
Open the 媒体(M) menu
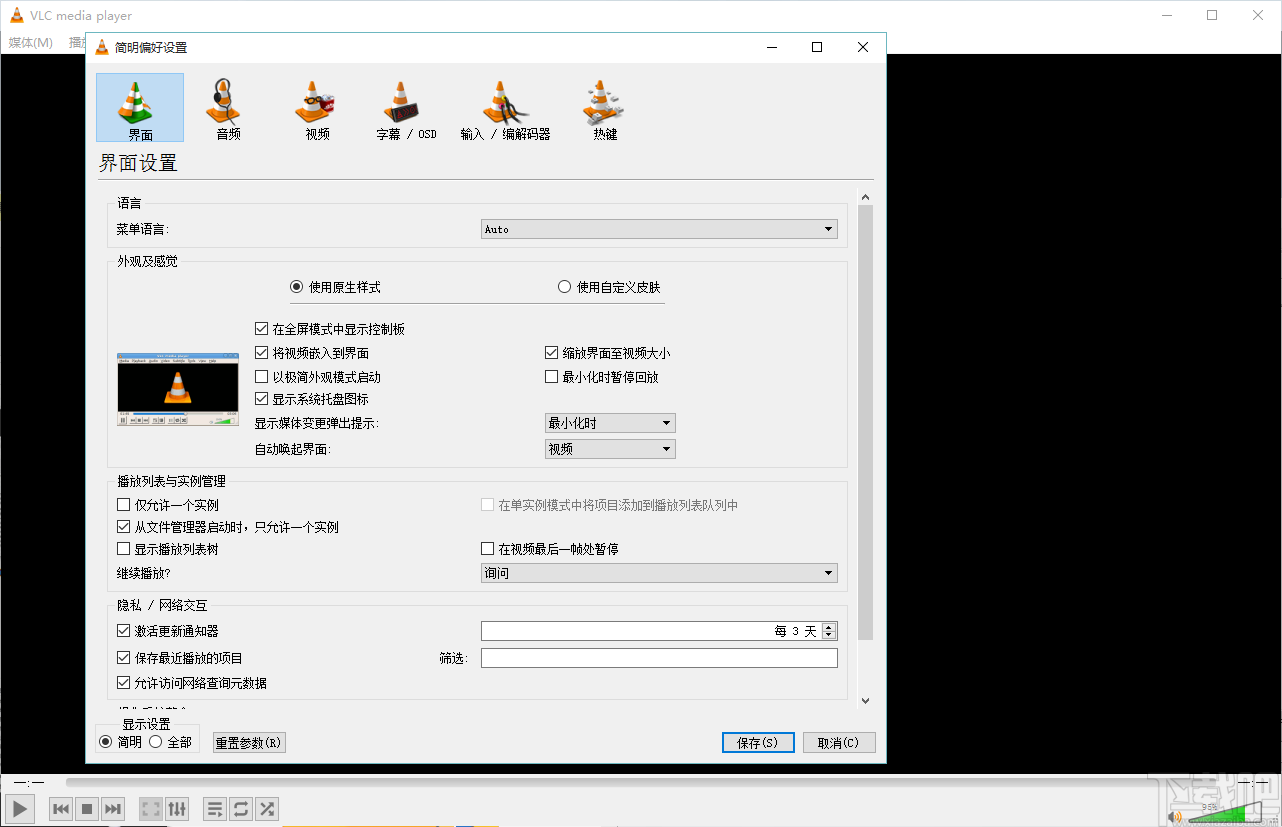(x=31, y=42)
